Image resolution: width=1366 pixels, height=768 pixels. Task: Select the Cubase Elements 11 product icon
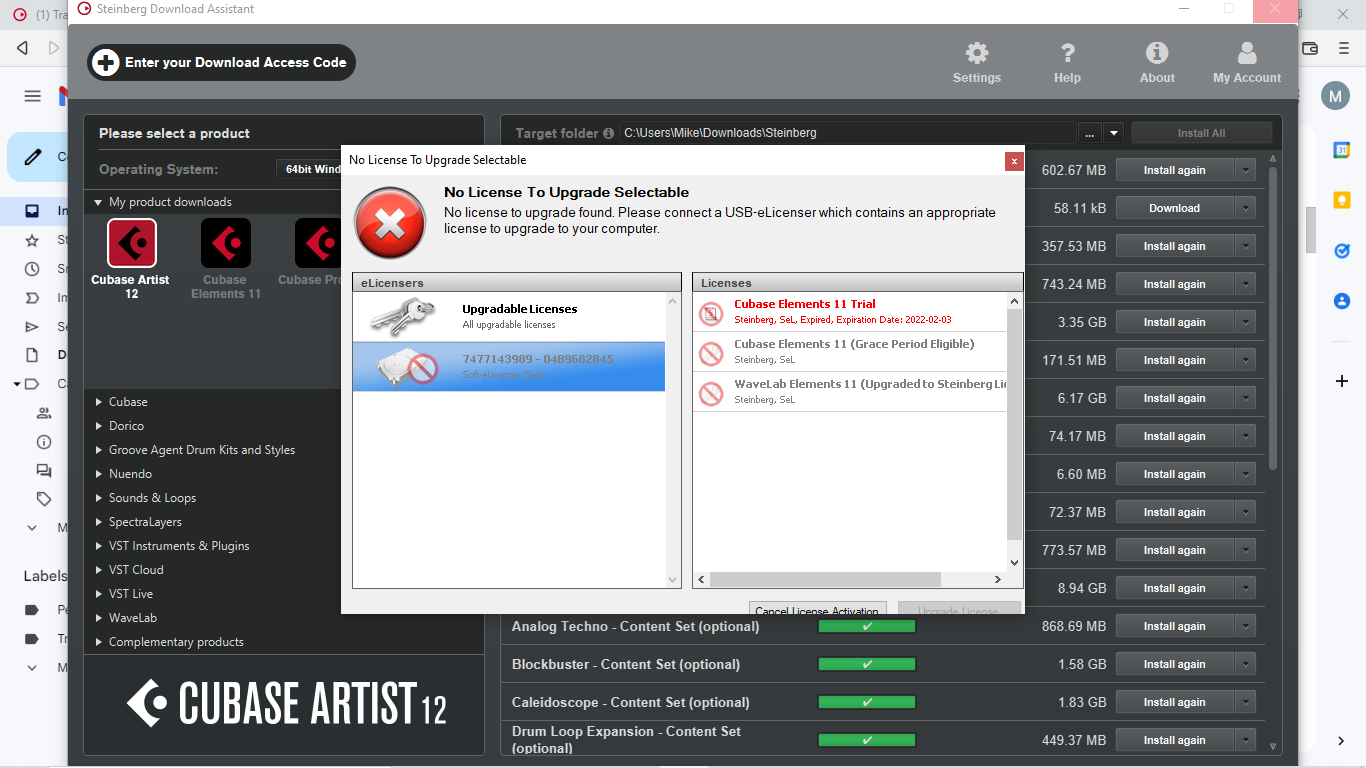(226, 244)
